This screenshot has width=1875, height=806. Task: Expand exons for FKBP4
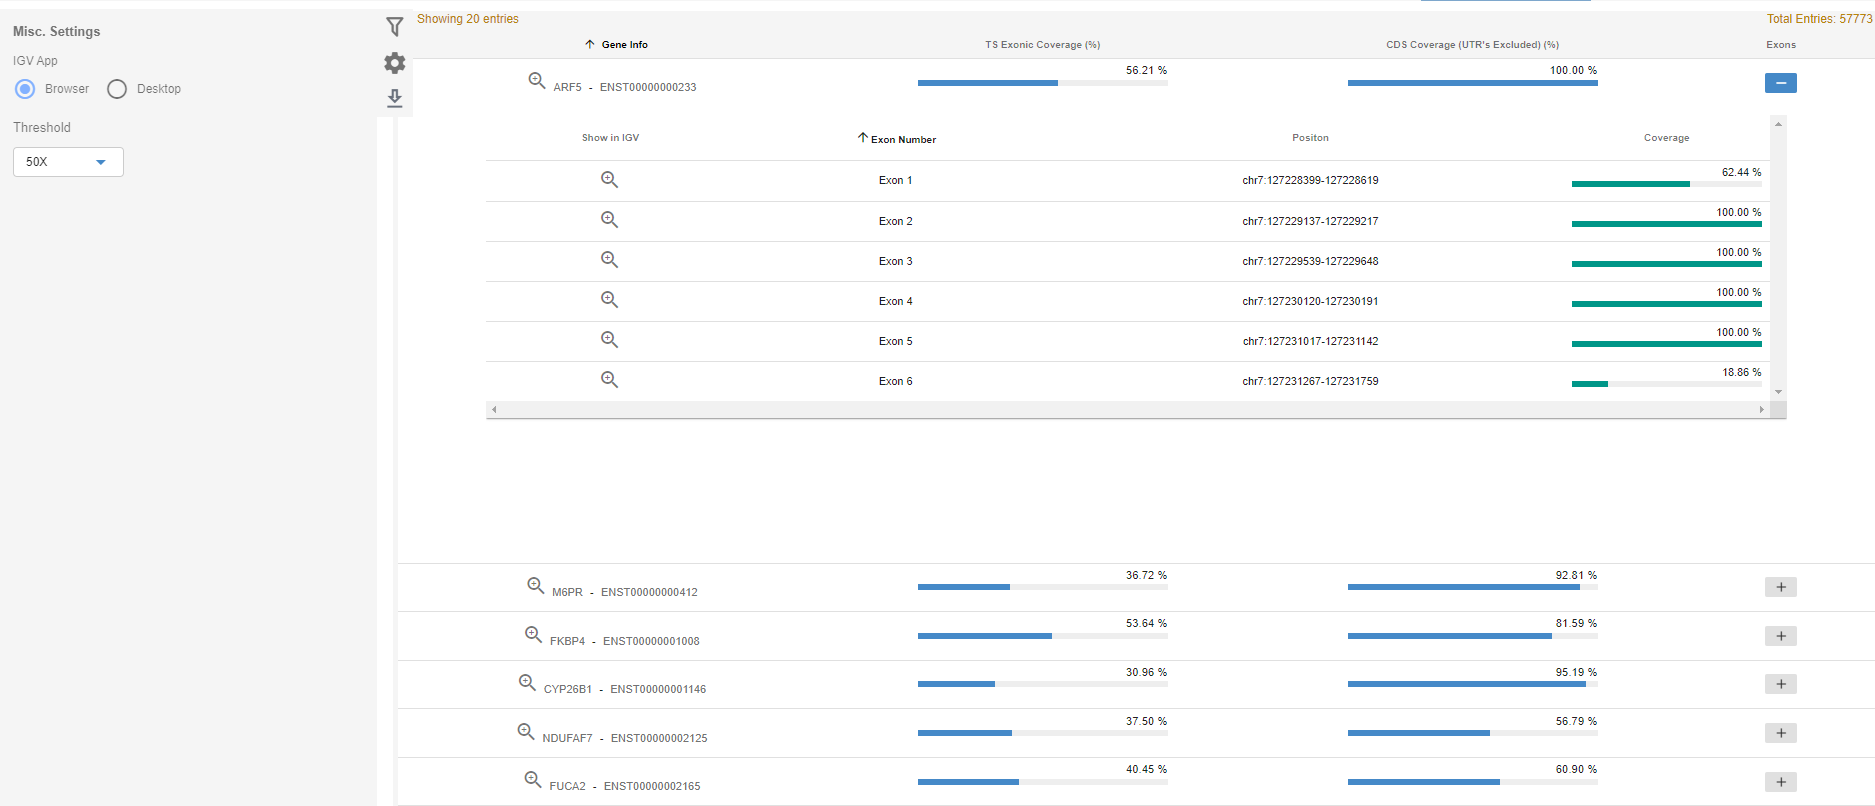[x=1780, y=636]
